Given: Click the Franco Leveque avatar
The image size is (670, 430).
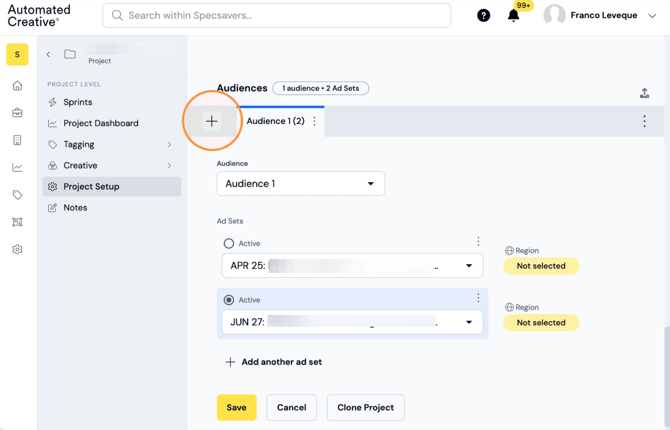Looking at the screenshot, I should 554,15.
